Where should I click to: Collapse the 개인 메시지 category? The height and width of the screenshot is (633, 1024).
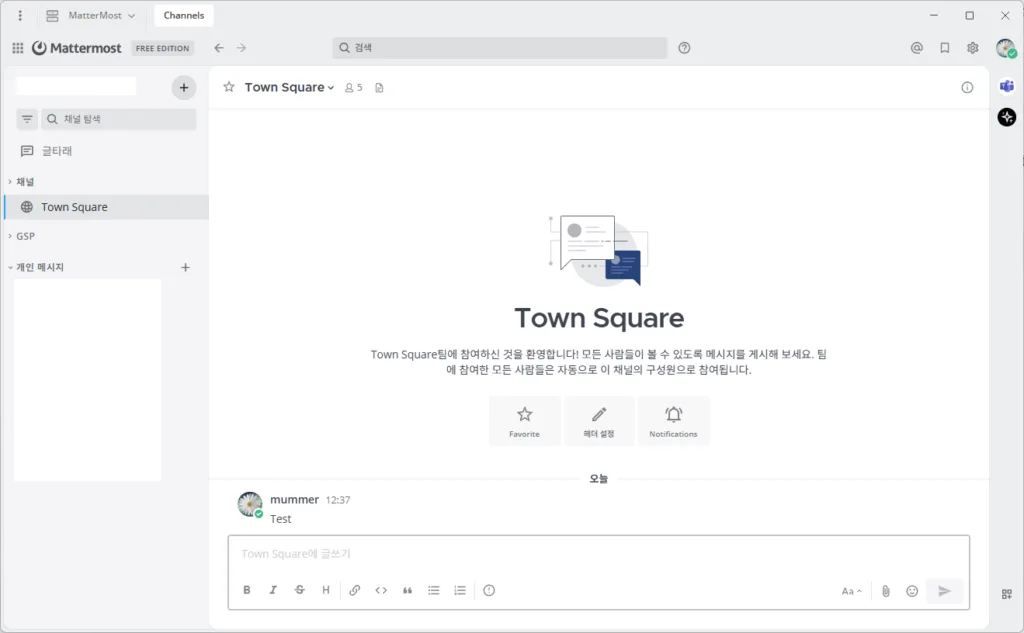36,267
